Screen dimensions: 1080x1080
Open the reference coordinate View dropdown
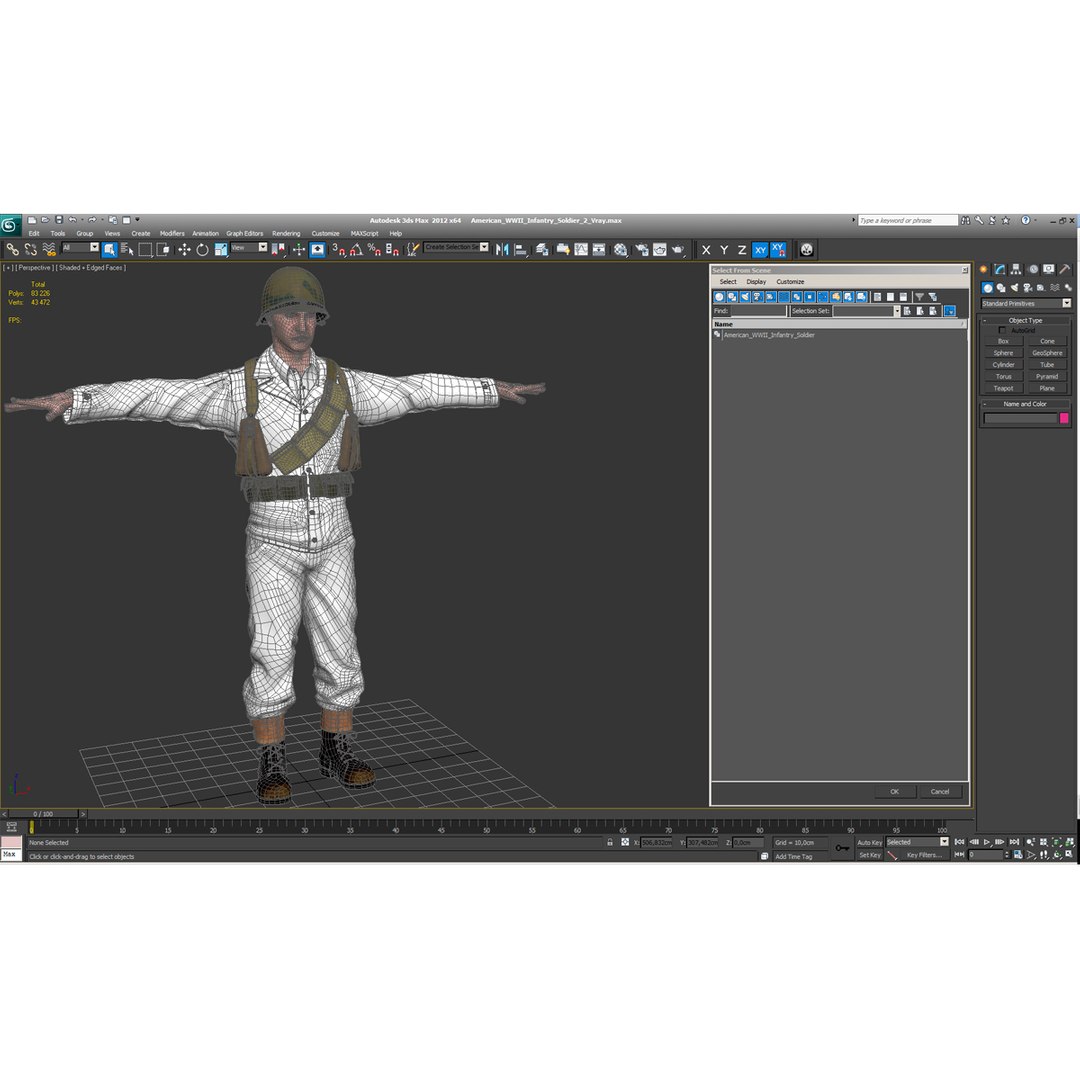[249, 247]
